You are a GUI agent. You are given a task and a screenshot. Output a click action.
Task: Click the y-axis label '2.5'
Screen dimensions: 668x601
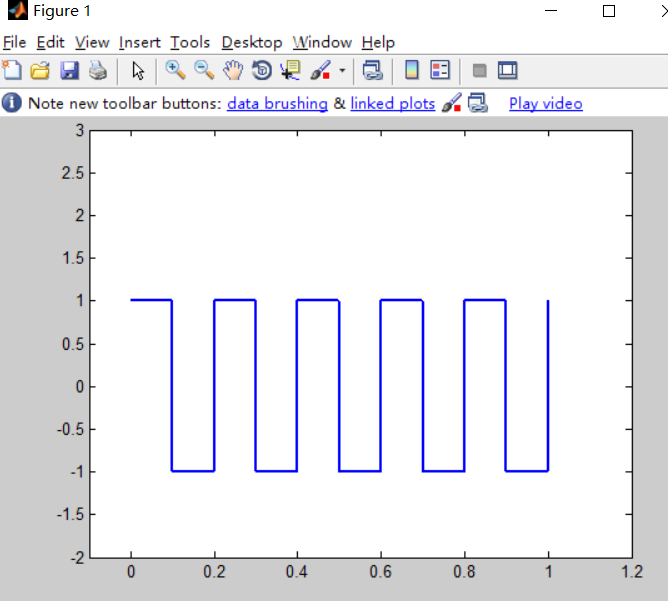click(x=73, y=173)
